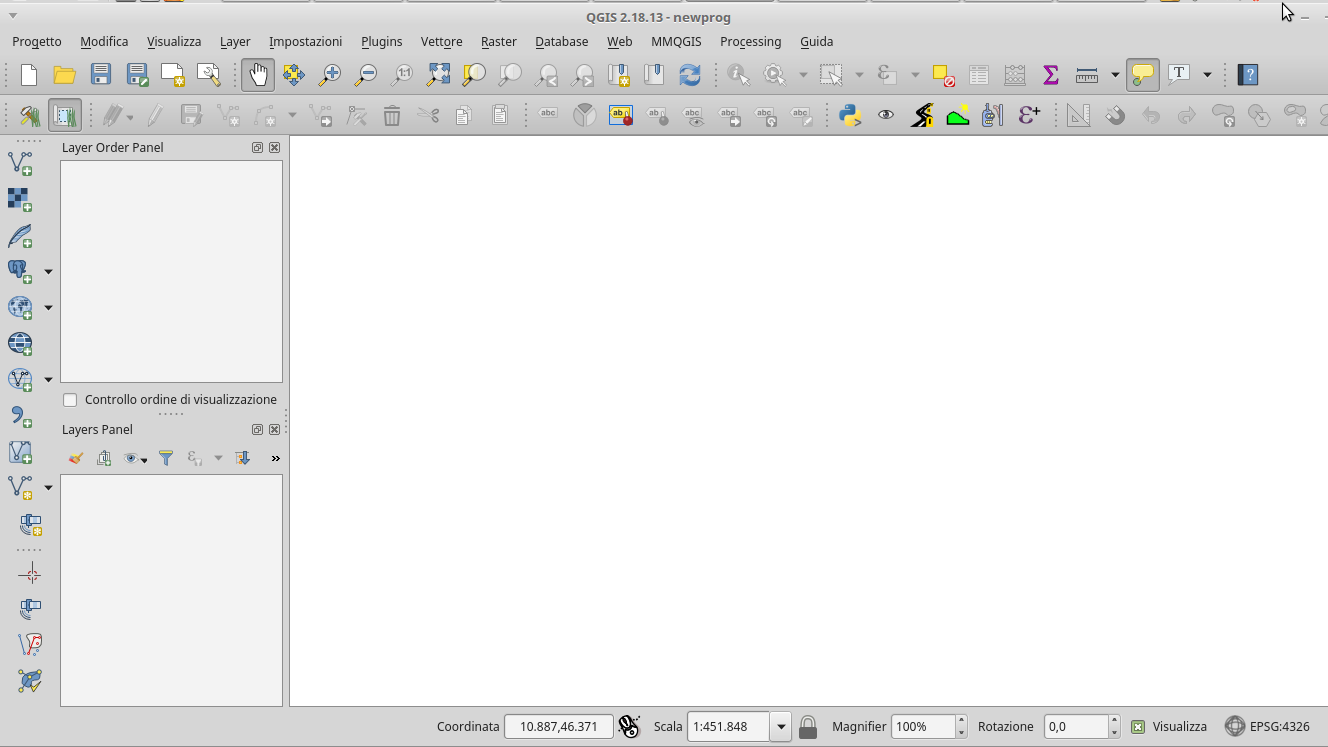Open the Processing menu

(750, 42)
